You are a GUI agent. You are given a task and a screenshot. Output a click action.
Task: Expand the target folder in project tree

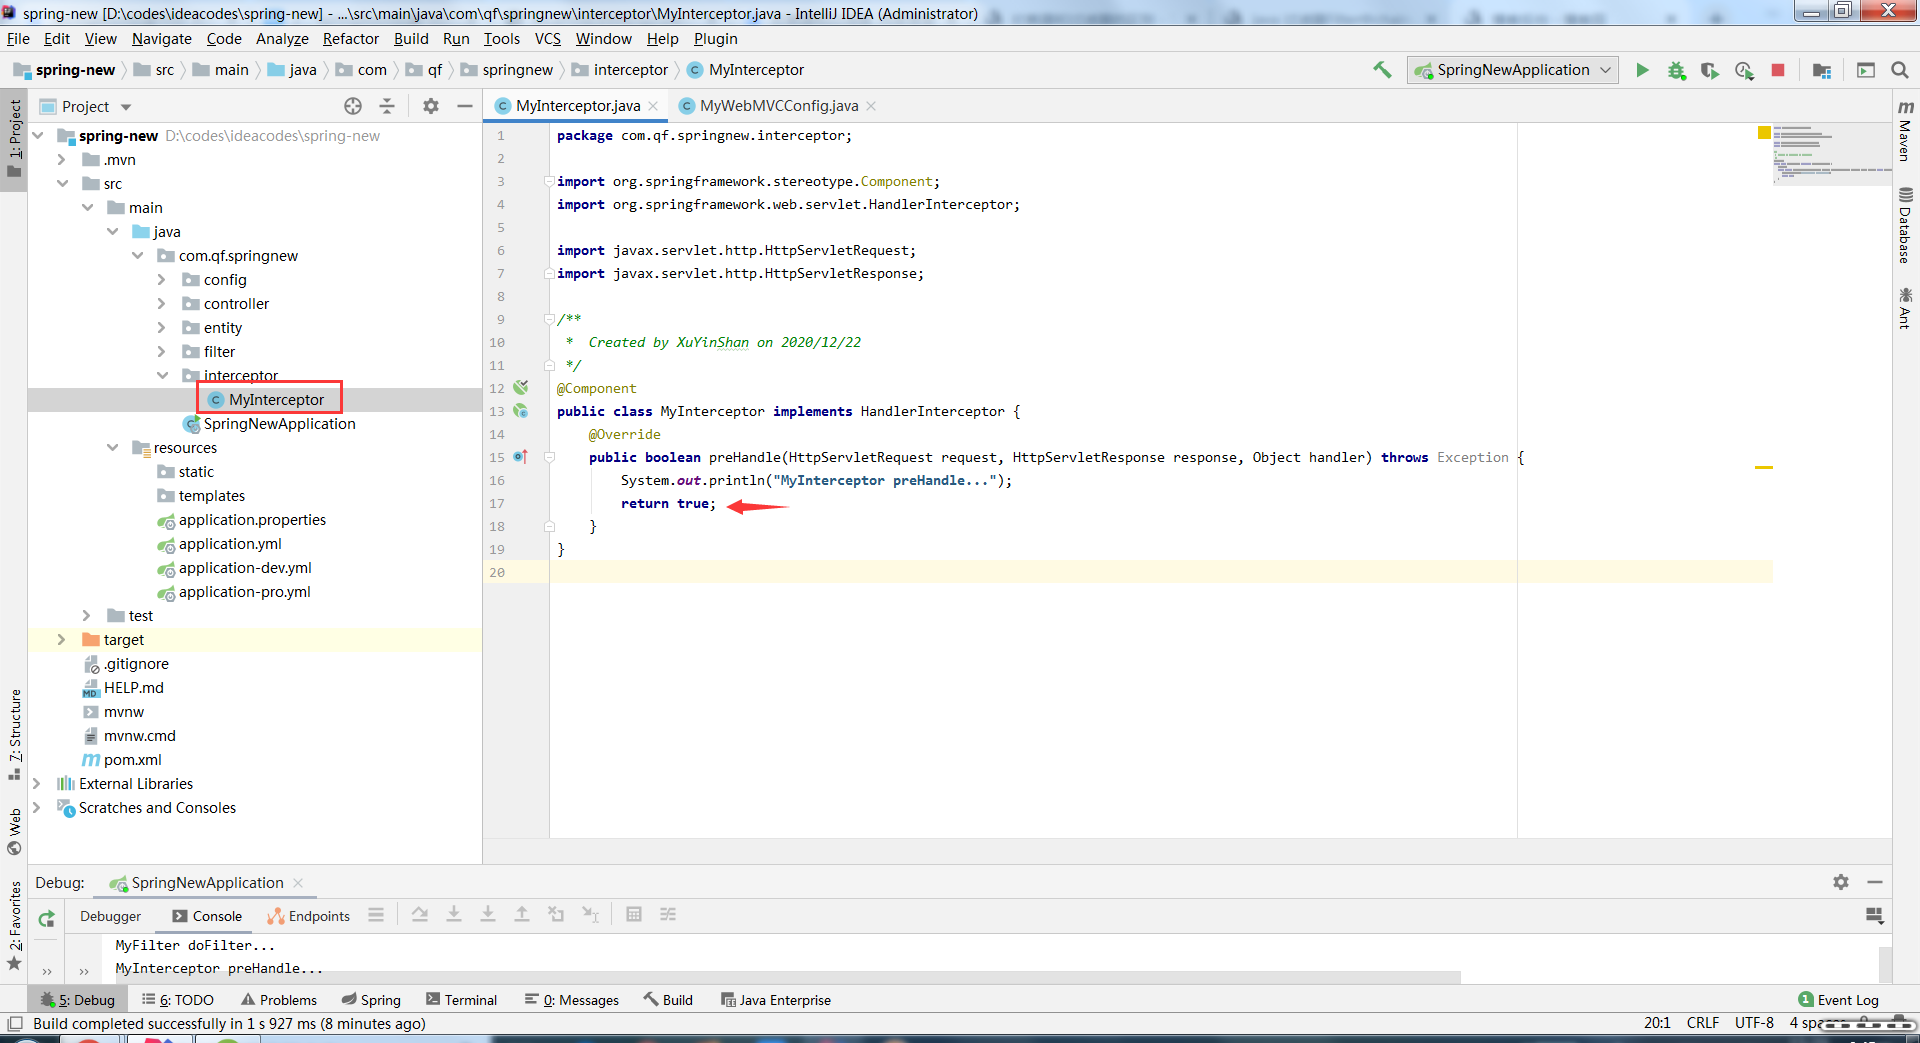point(62,640)
